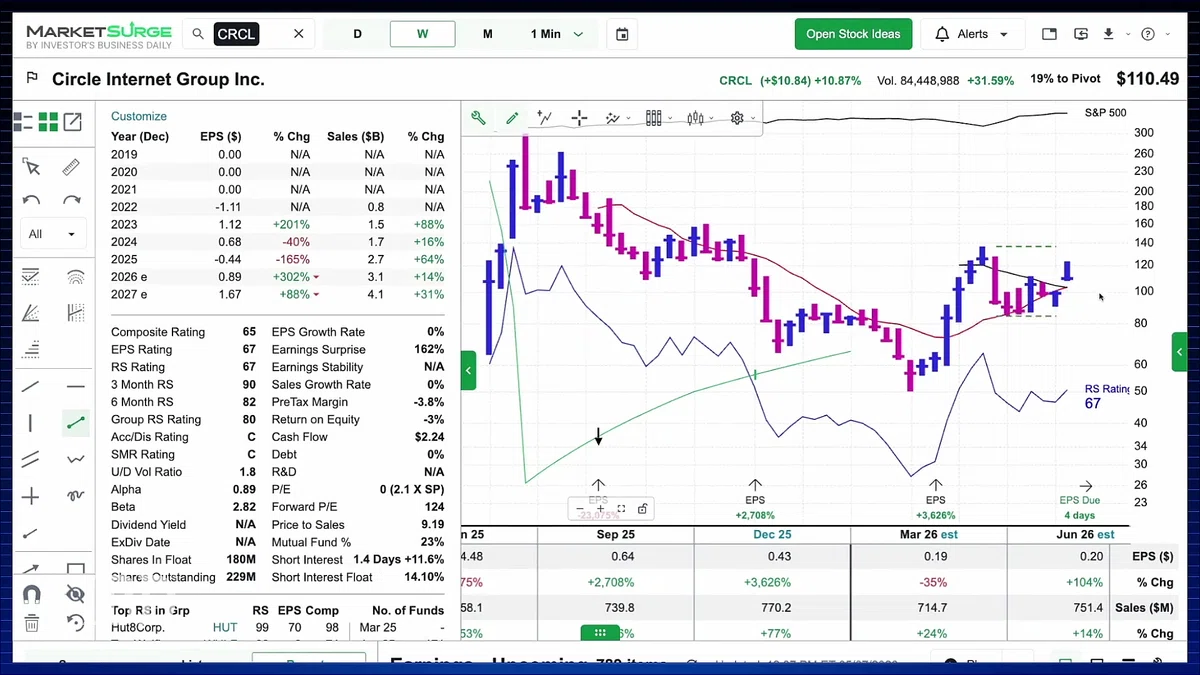Open the wrench chart tools icon

click(478, 118)
